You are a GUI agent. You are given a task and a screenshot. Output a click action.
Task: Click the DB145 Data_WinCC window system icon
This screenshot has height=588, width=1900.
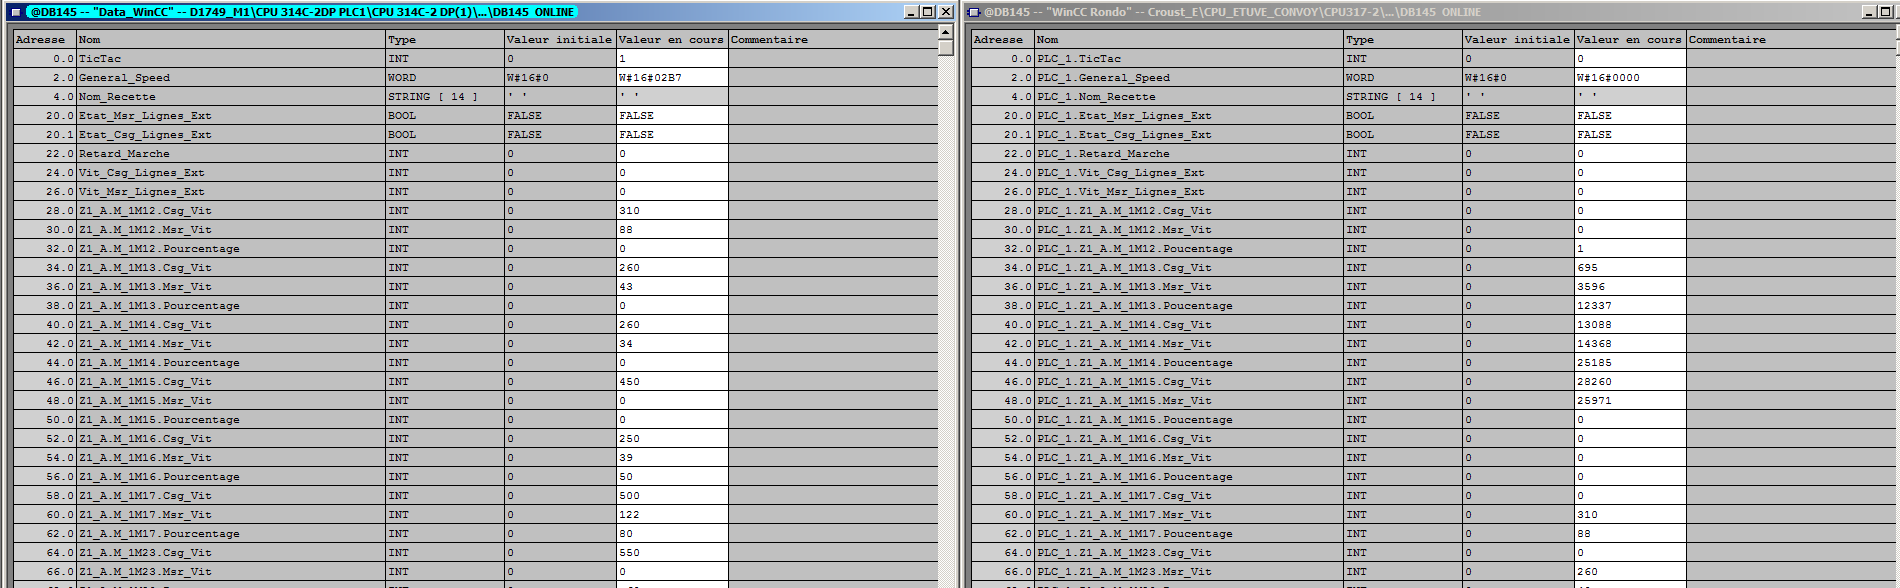[16, 12]
